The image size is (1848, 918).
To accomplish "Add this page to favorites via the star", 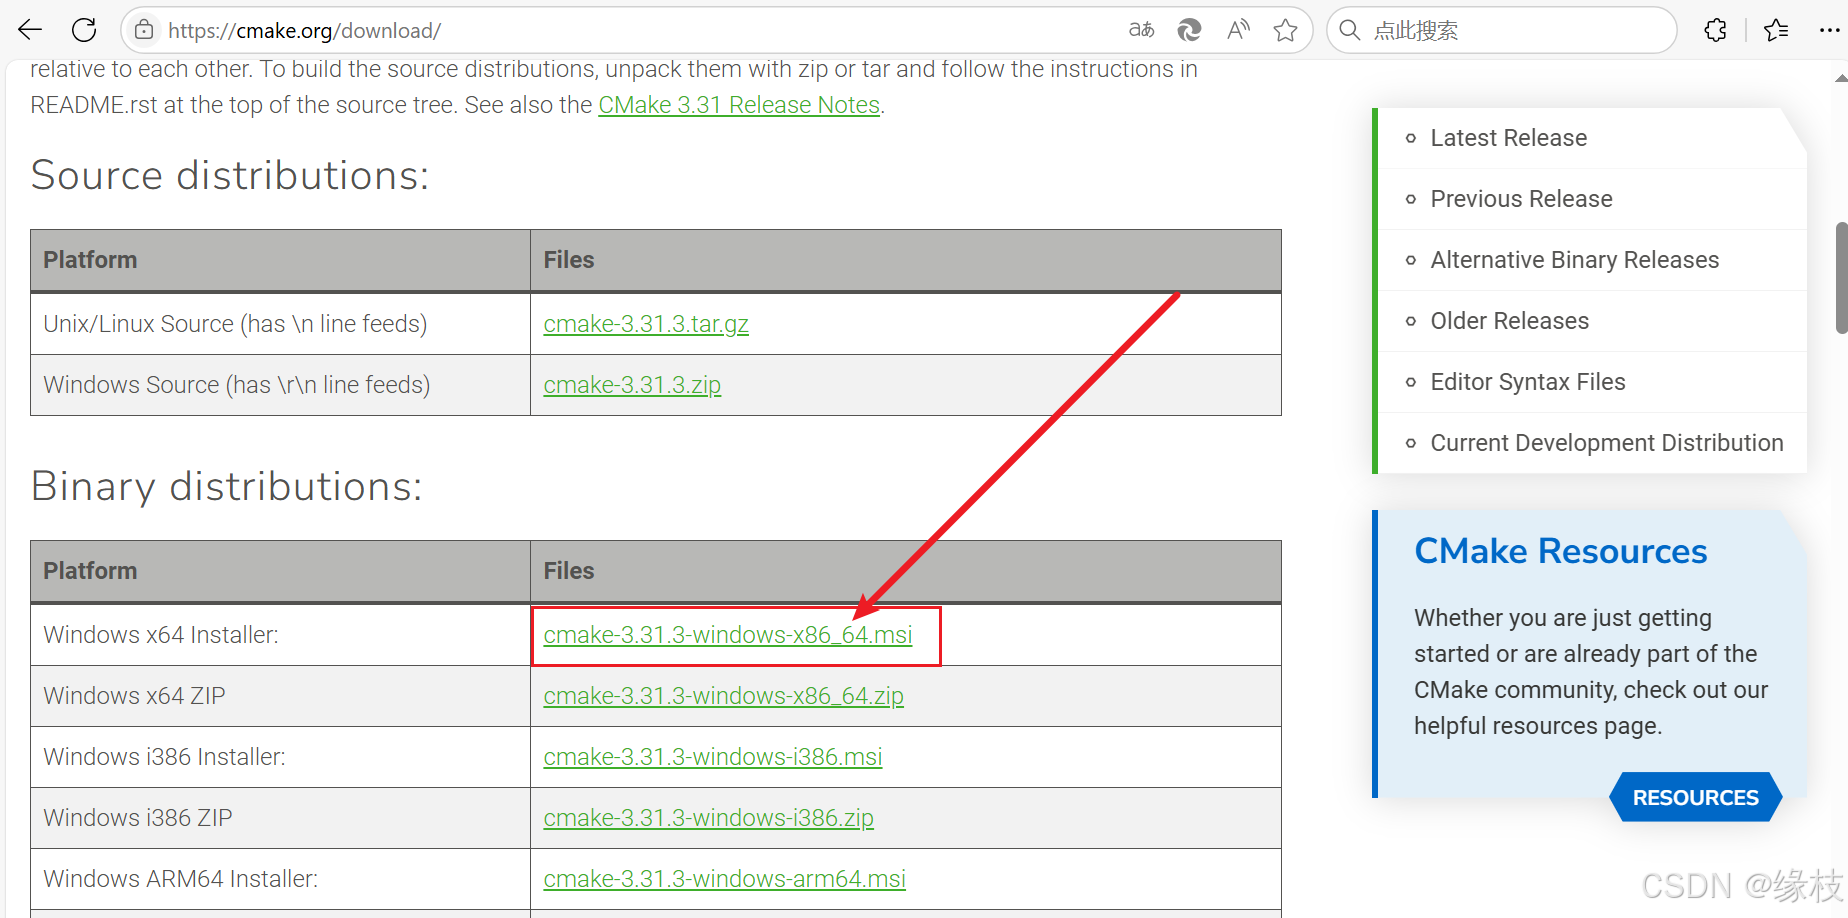I will click(x=1286, y=30).
